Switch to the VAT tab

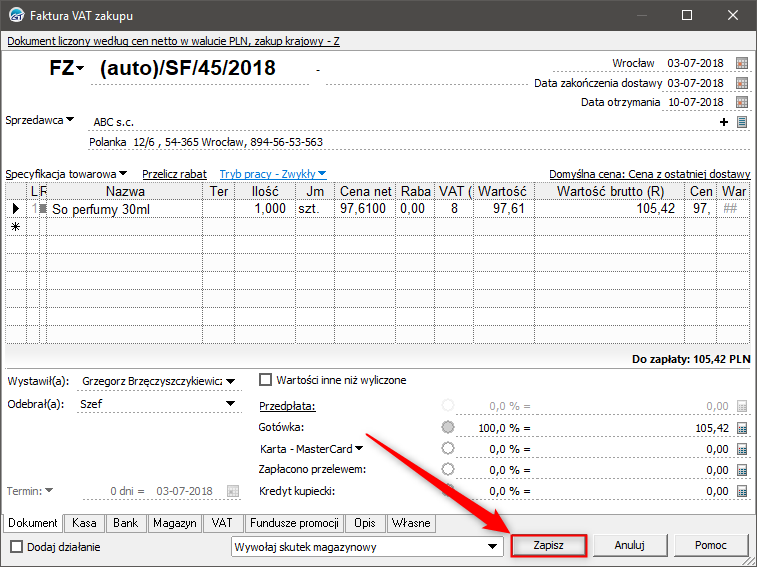point(222,523)
